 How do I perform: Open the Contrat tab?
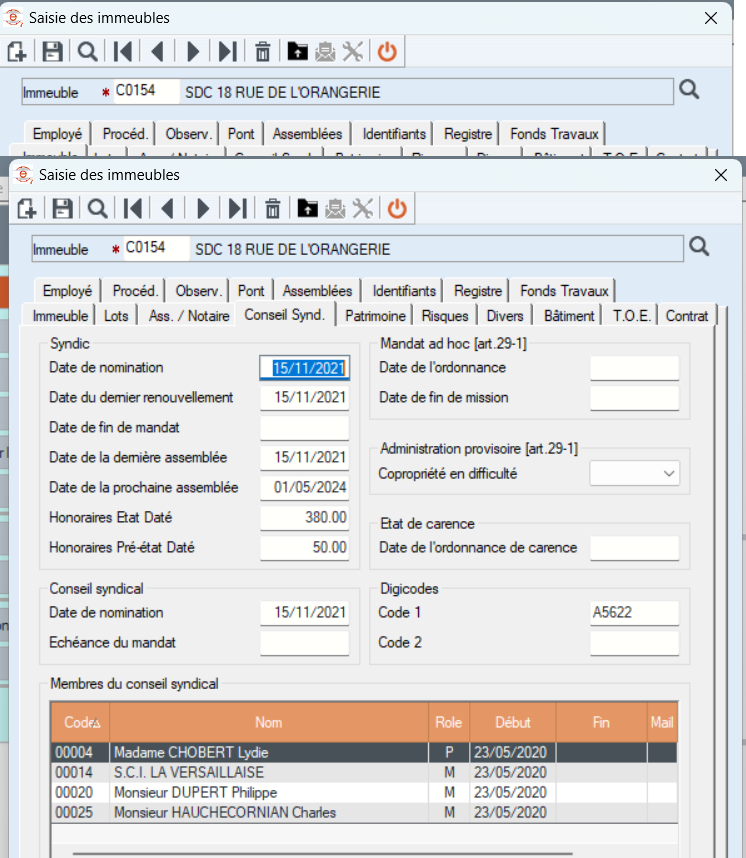687,316
